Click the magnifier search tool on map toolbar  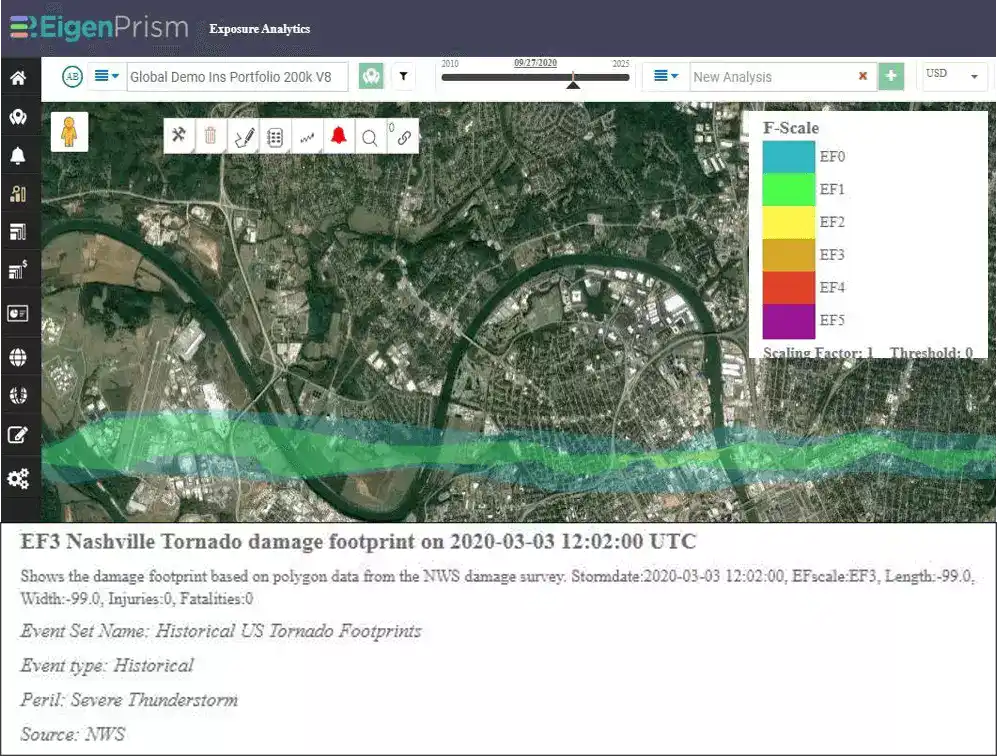tap(369, 137)
